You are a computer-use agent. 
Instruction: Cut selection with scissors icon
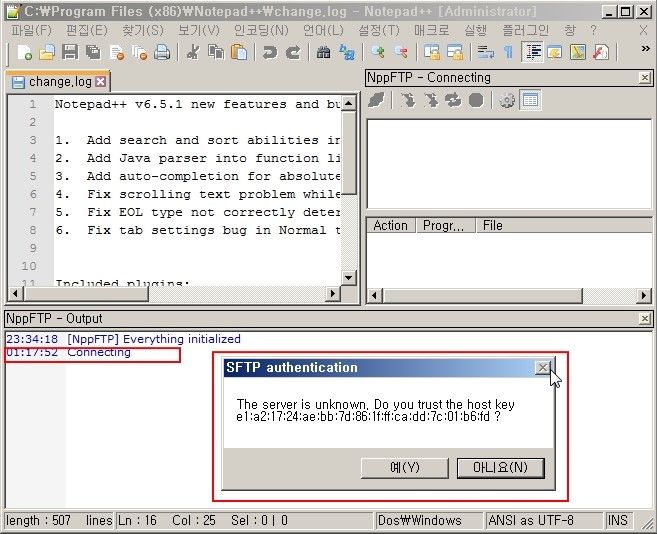click(x=193, y=52)
